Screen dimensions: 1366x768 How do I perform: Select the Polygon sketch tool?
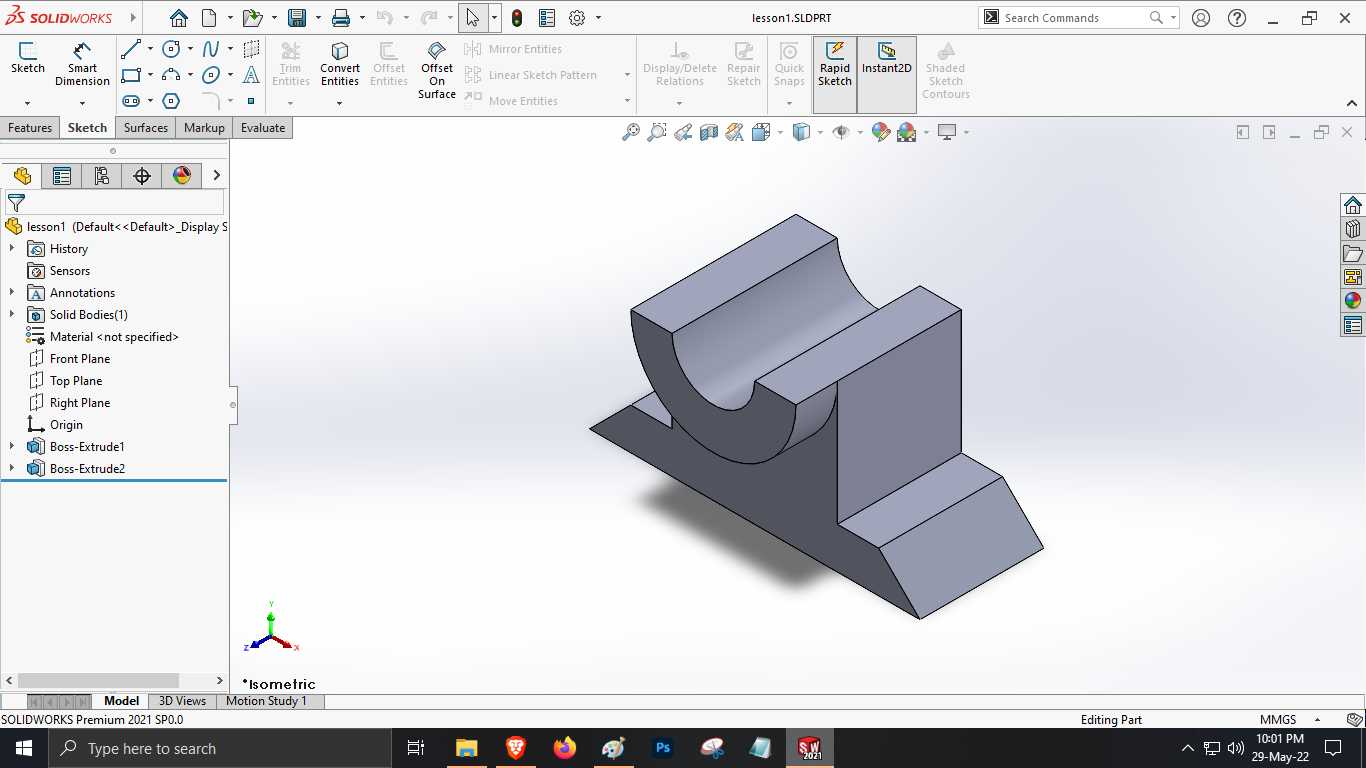171,101
